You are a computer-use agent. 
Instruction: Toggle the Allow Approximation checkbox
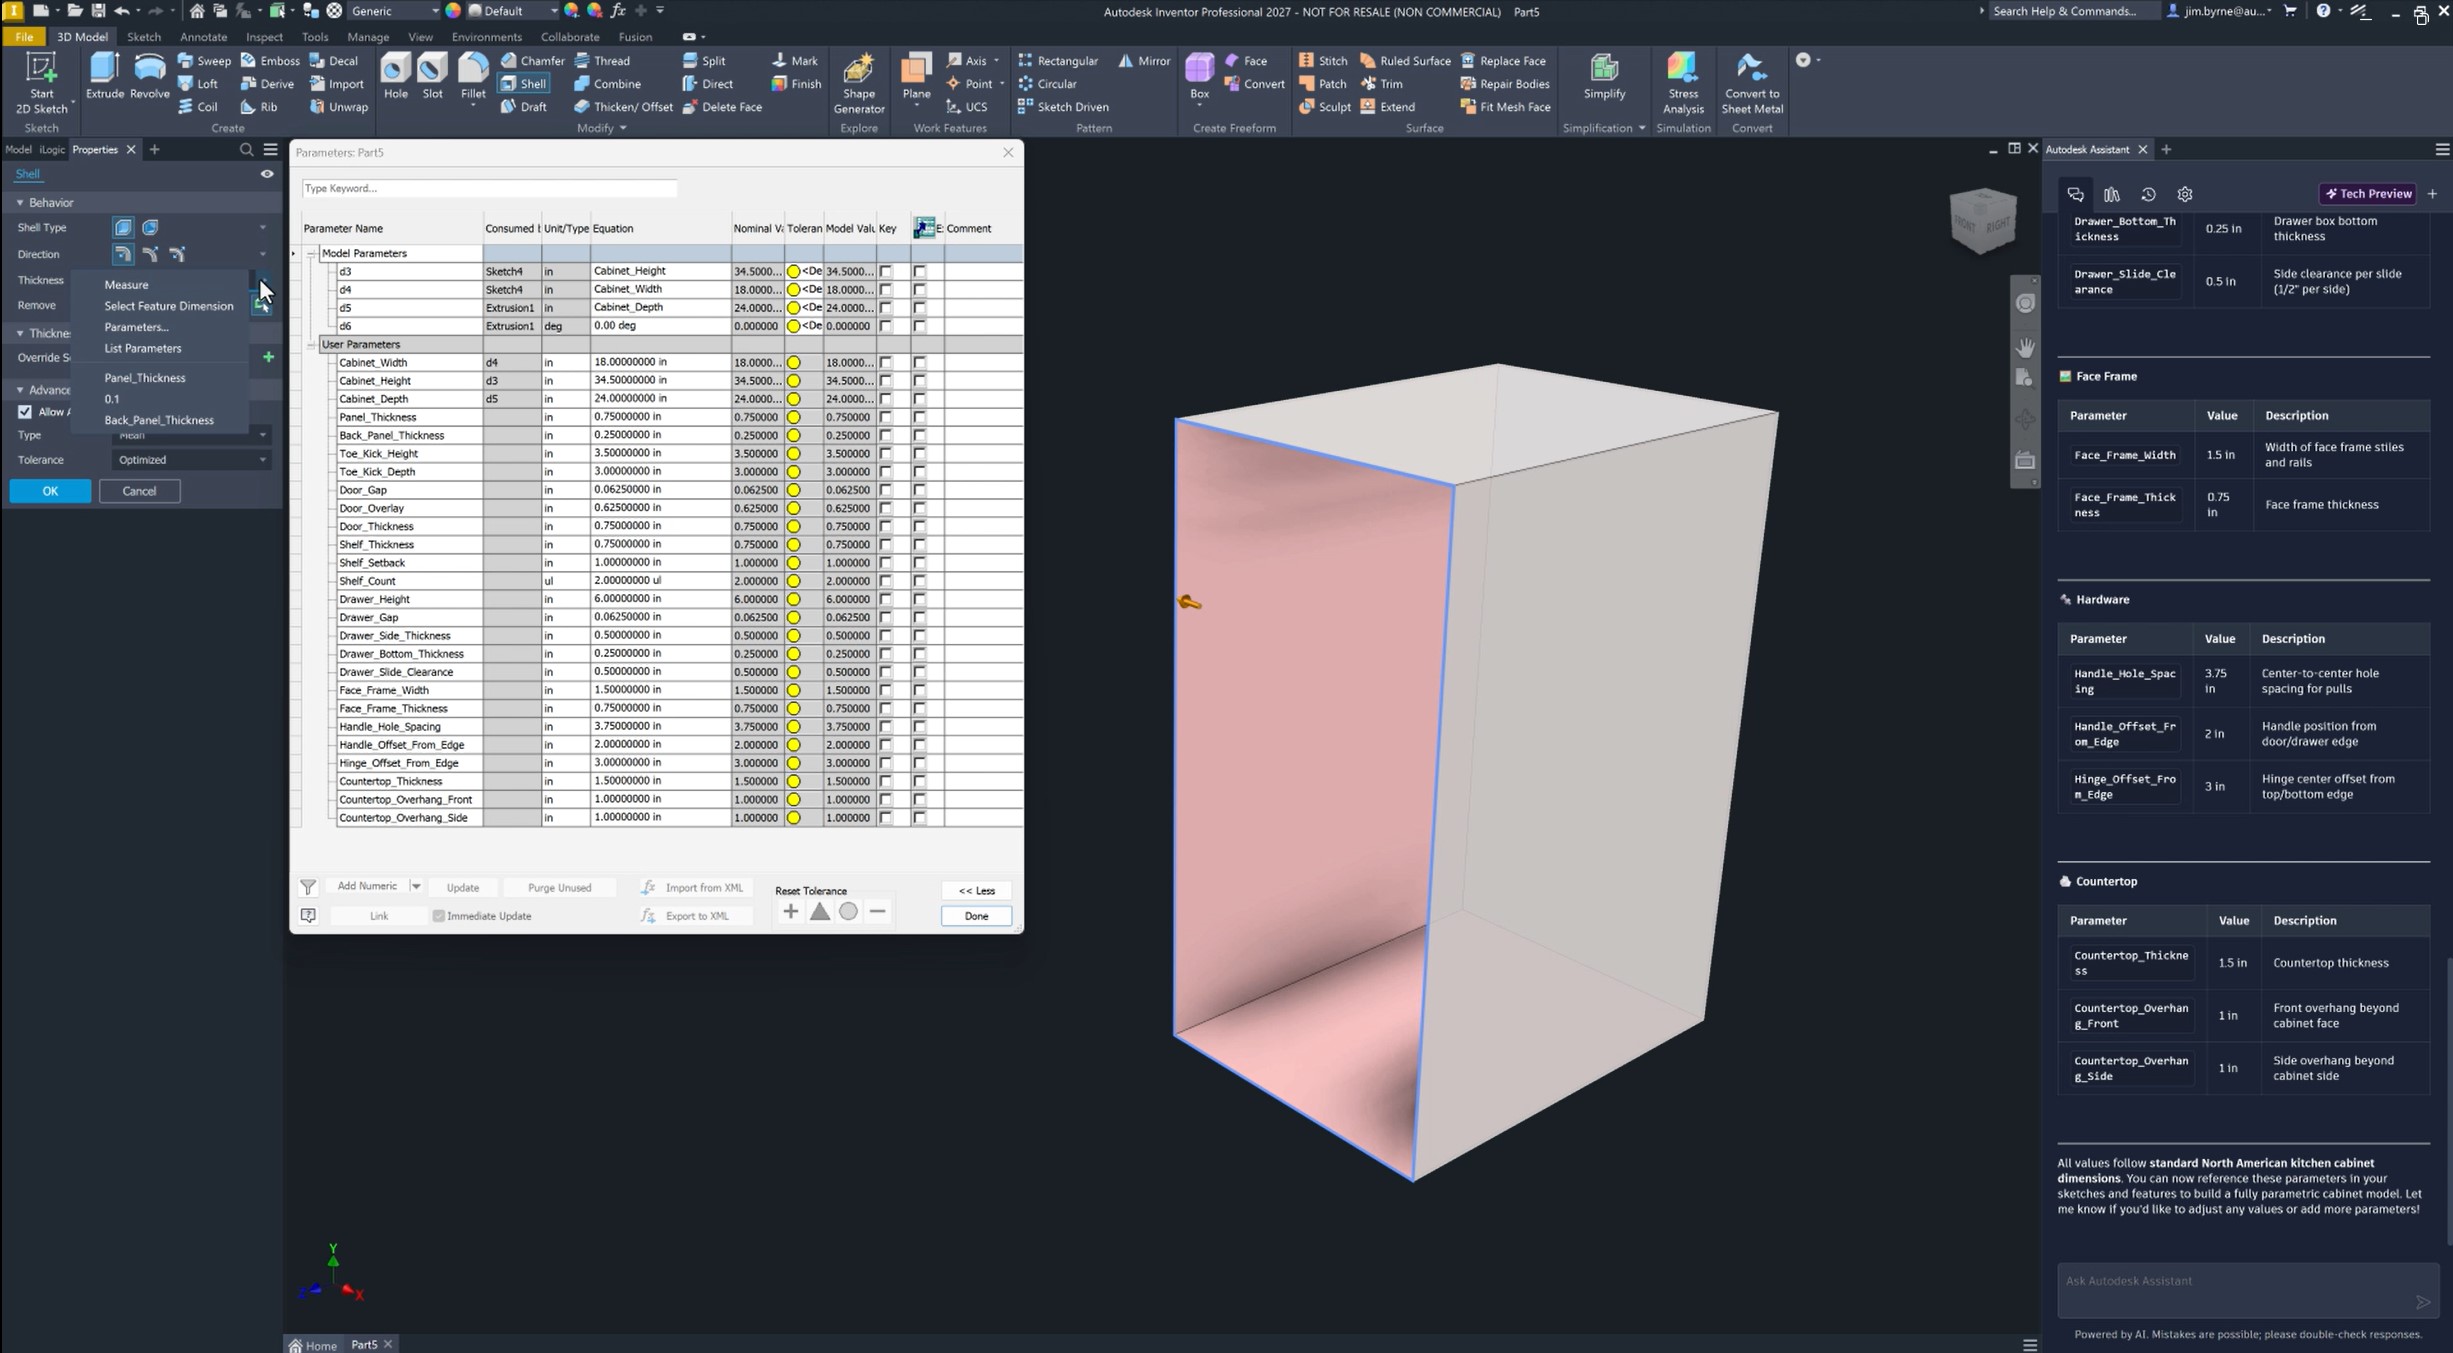(25, 412)
